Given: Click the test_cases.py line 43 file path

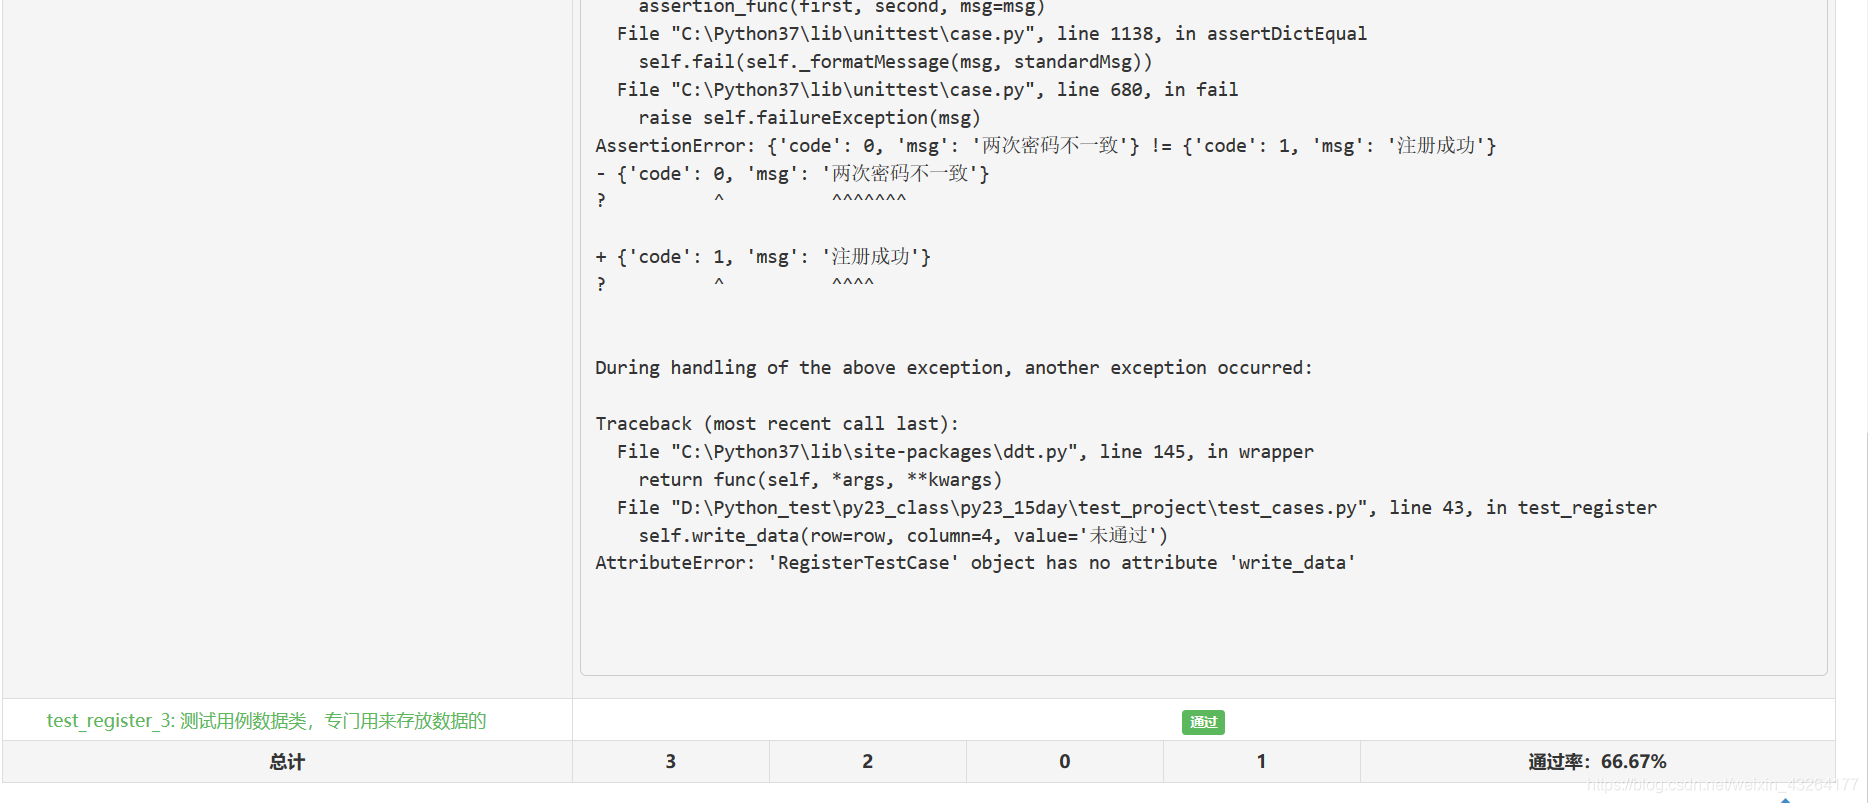Looking at the screenshot, I should (x=1136, y=508).
